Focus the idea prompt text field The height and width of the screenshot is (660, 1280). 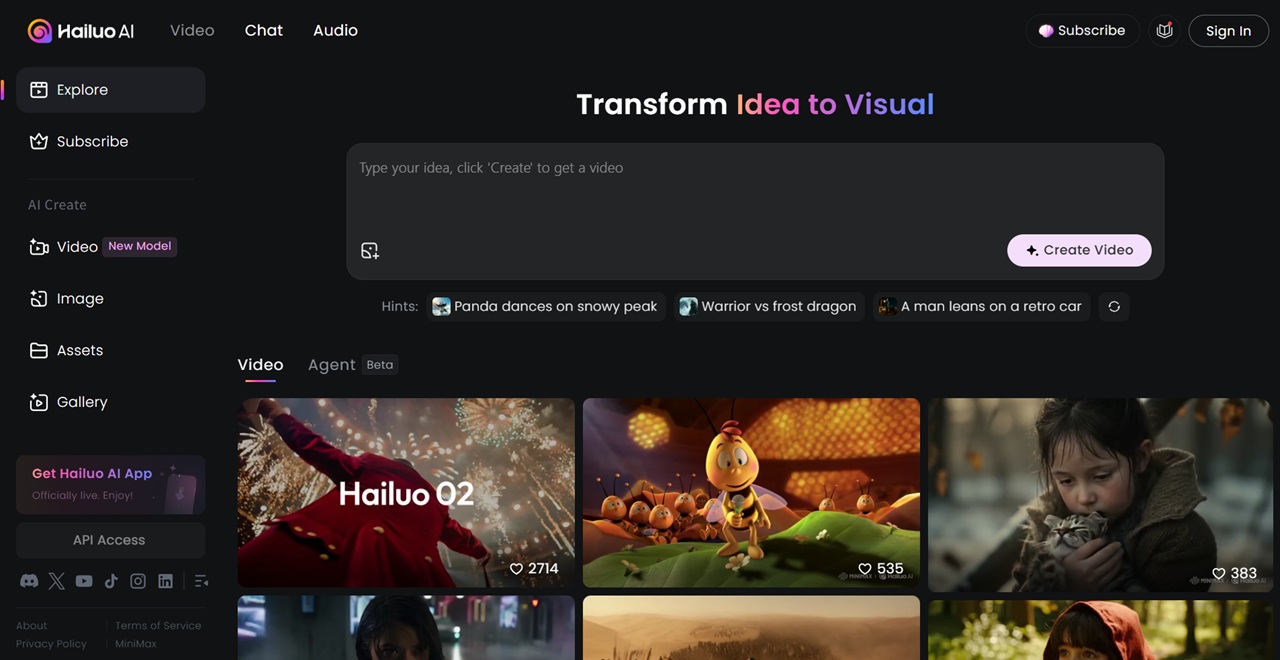[x=755, y=190]
